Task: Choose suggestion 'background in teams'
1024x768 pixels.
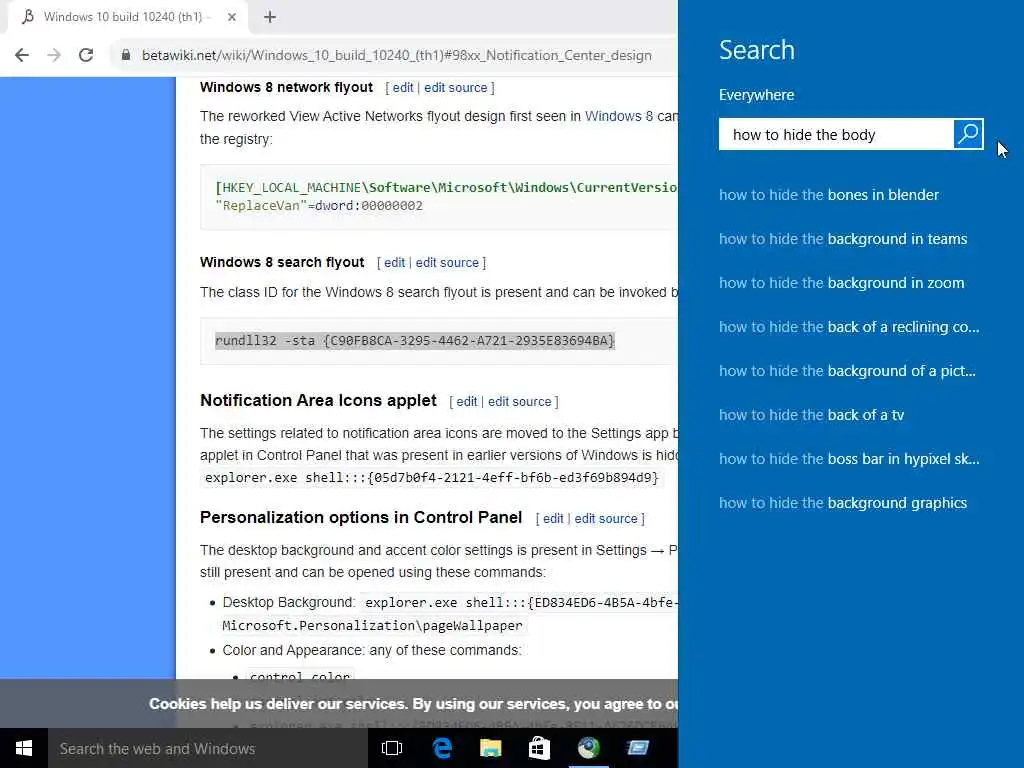Action: click(x=843, y=239)
